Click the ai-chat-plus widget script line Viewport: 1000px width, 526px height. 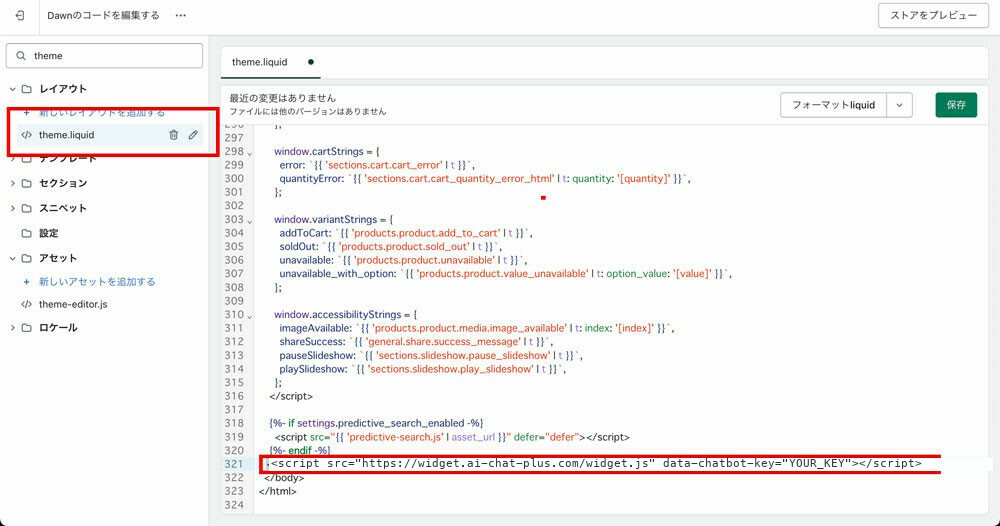click(x=596, y=464)
